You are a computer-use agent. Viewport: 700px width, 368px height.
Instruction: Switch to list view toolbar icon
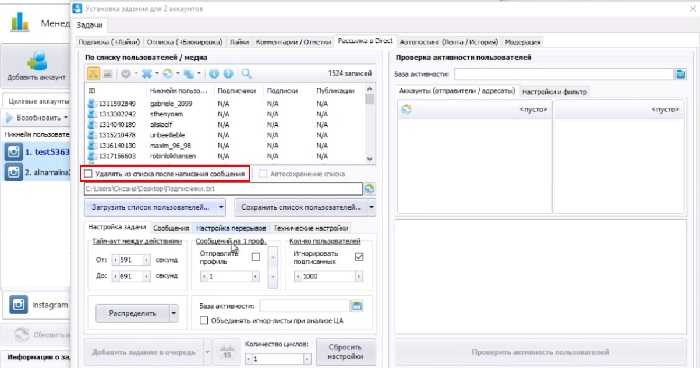click(x=107, y=74)
